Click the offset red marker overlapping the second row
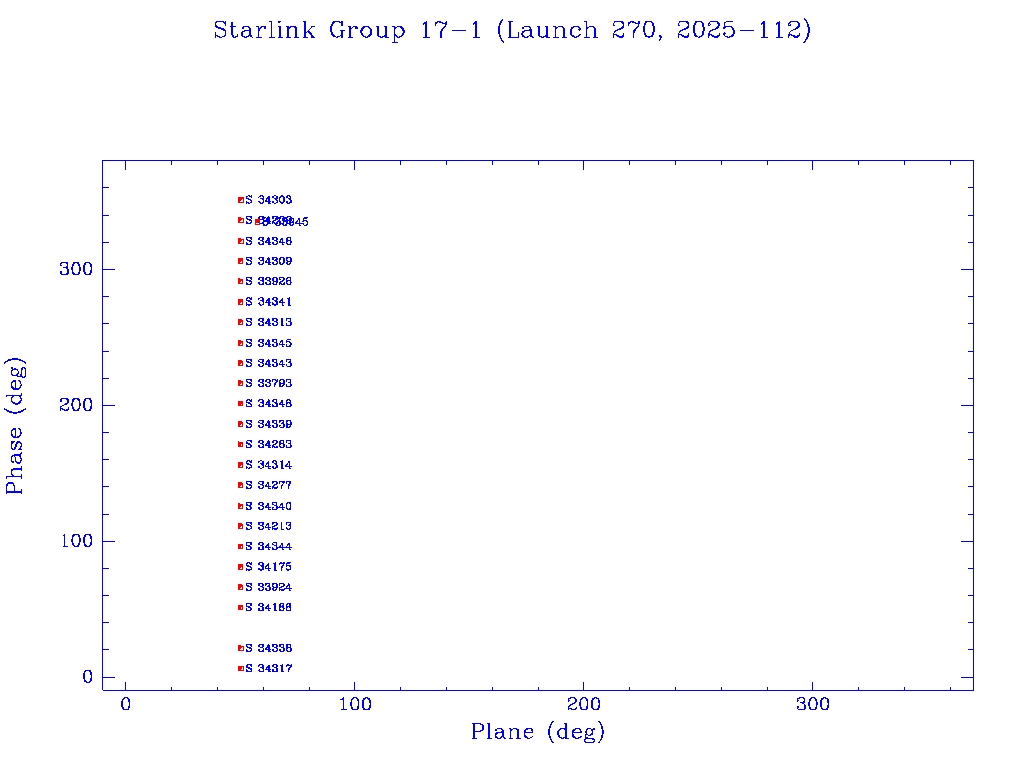 tap(258, 222)
